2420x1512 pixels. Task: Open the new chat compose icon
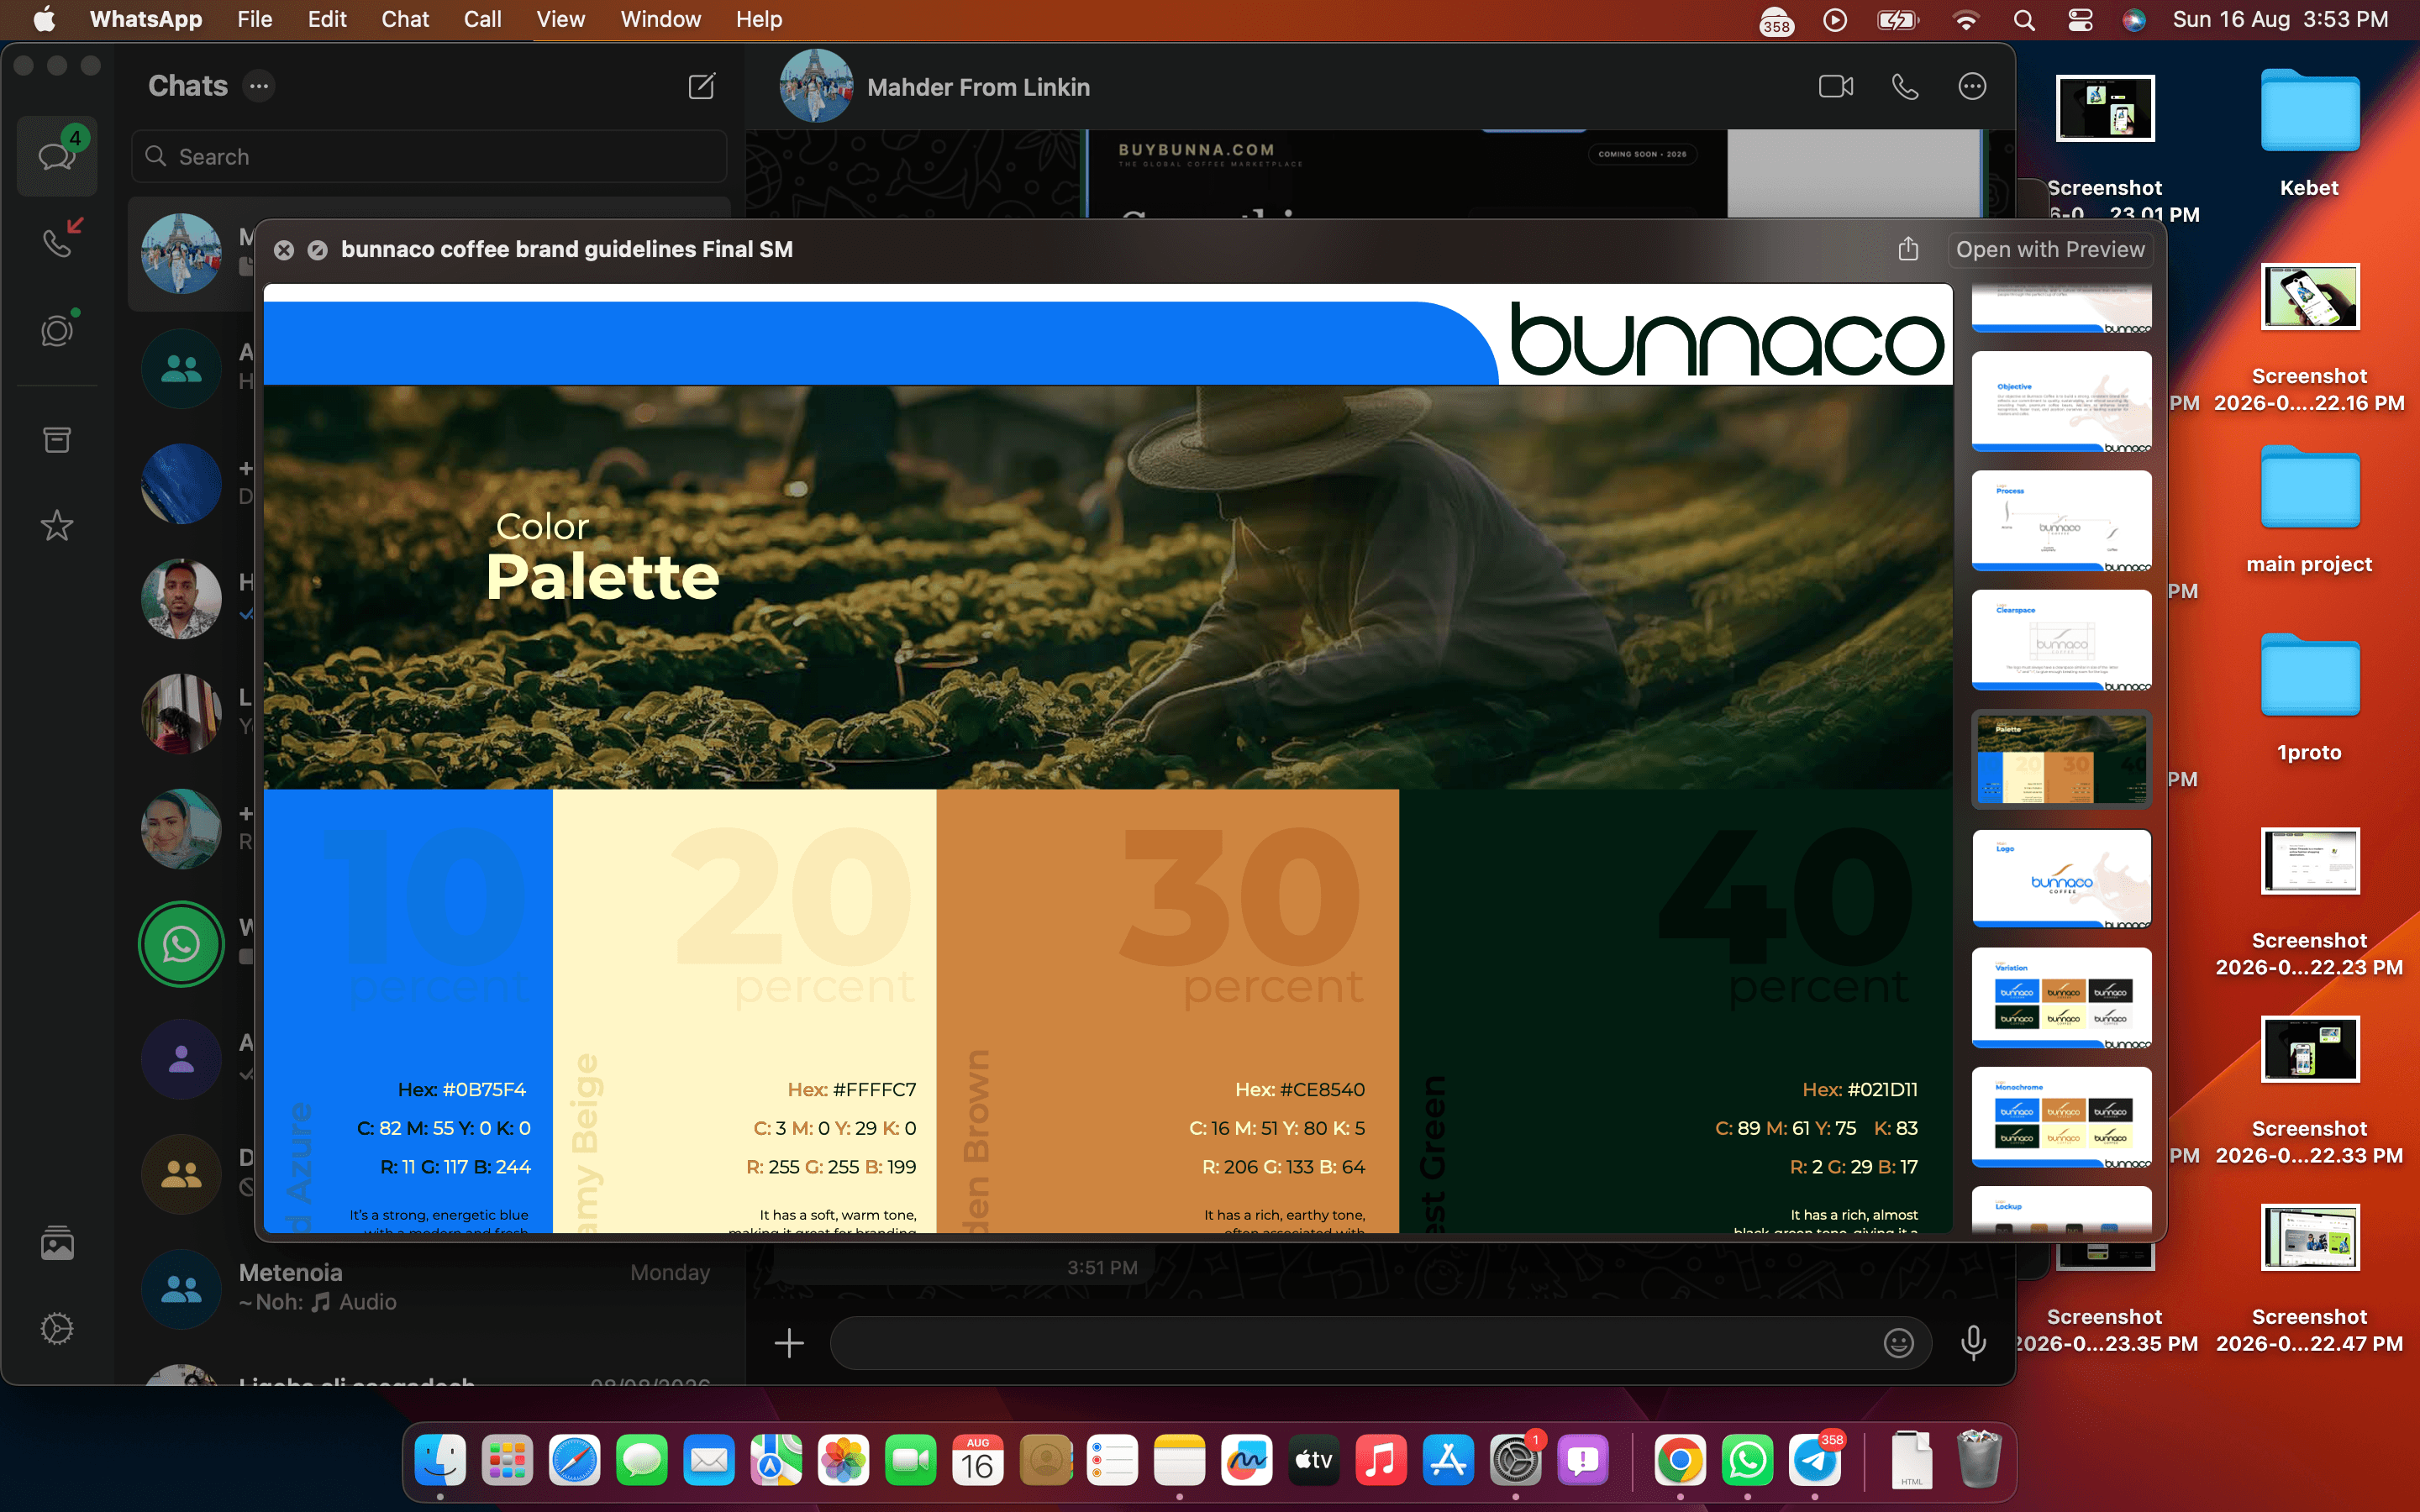coord(702,86)
